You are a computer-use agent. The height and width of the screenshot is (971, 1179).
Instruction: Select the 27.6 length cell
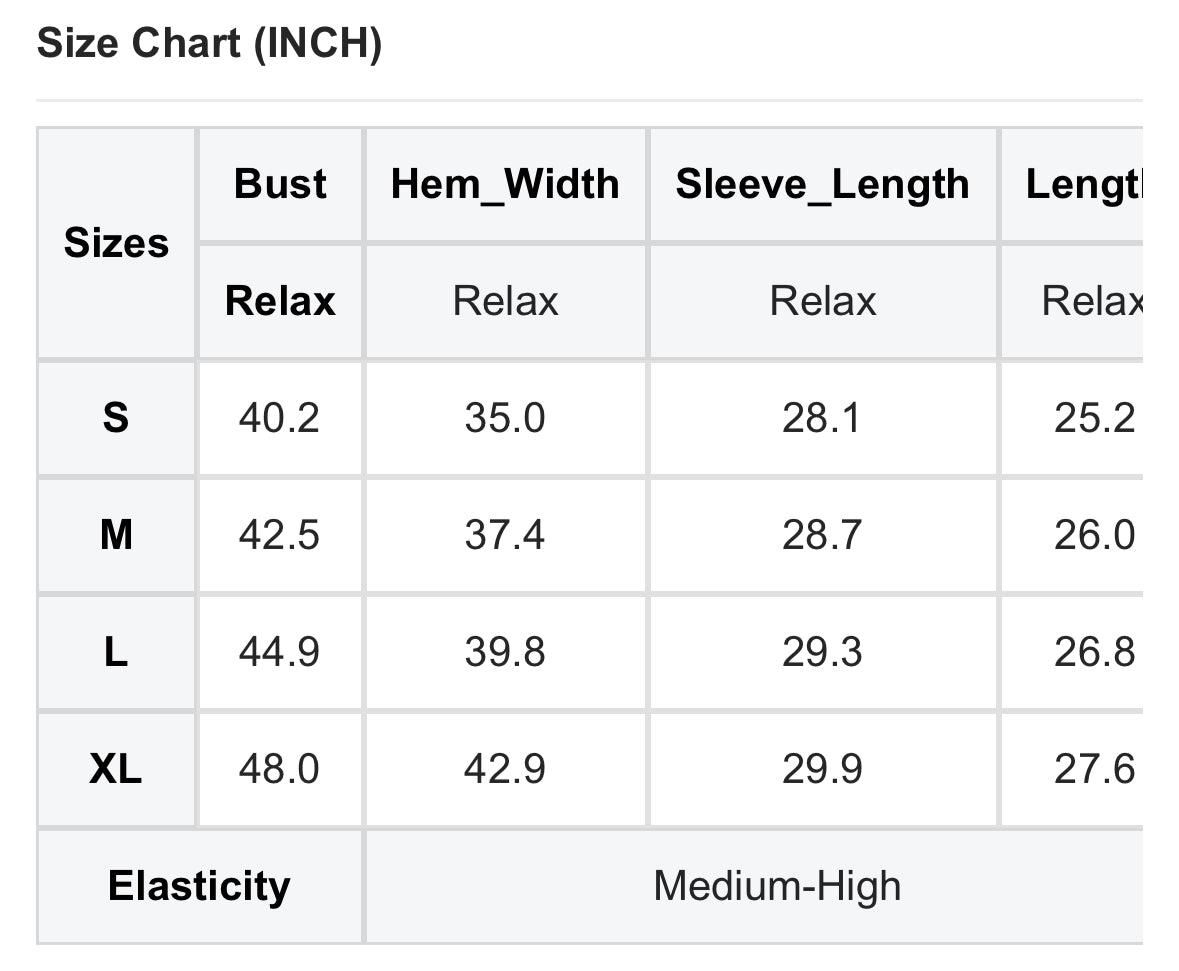click(x=1094, y=770)
